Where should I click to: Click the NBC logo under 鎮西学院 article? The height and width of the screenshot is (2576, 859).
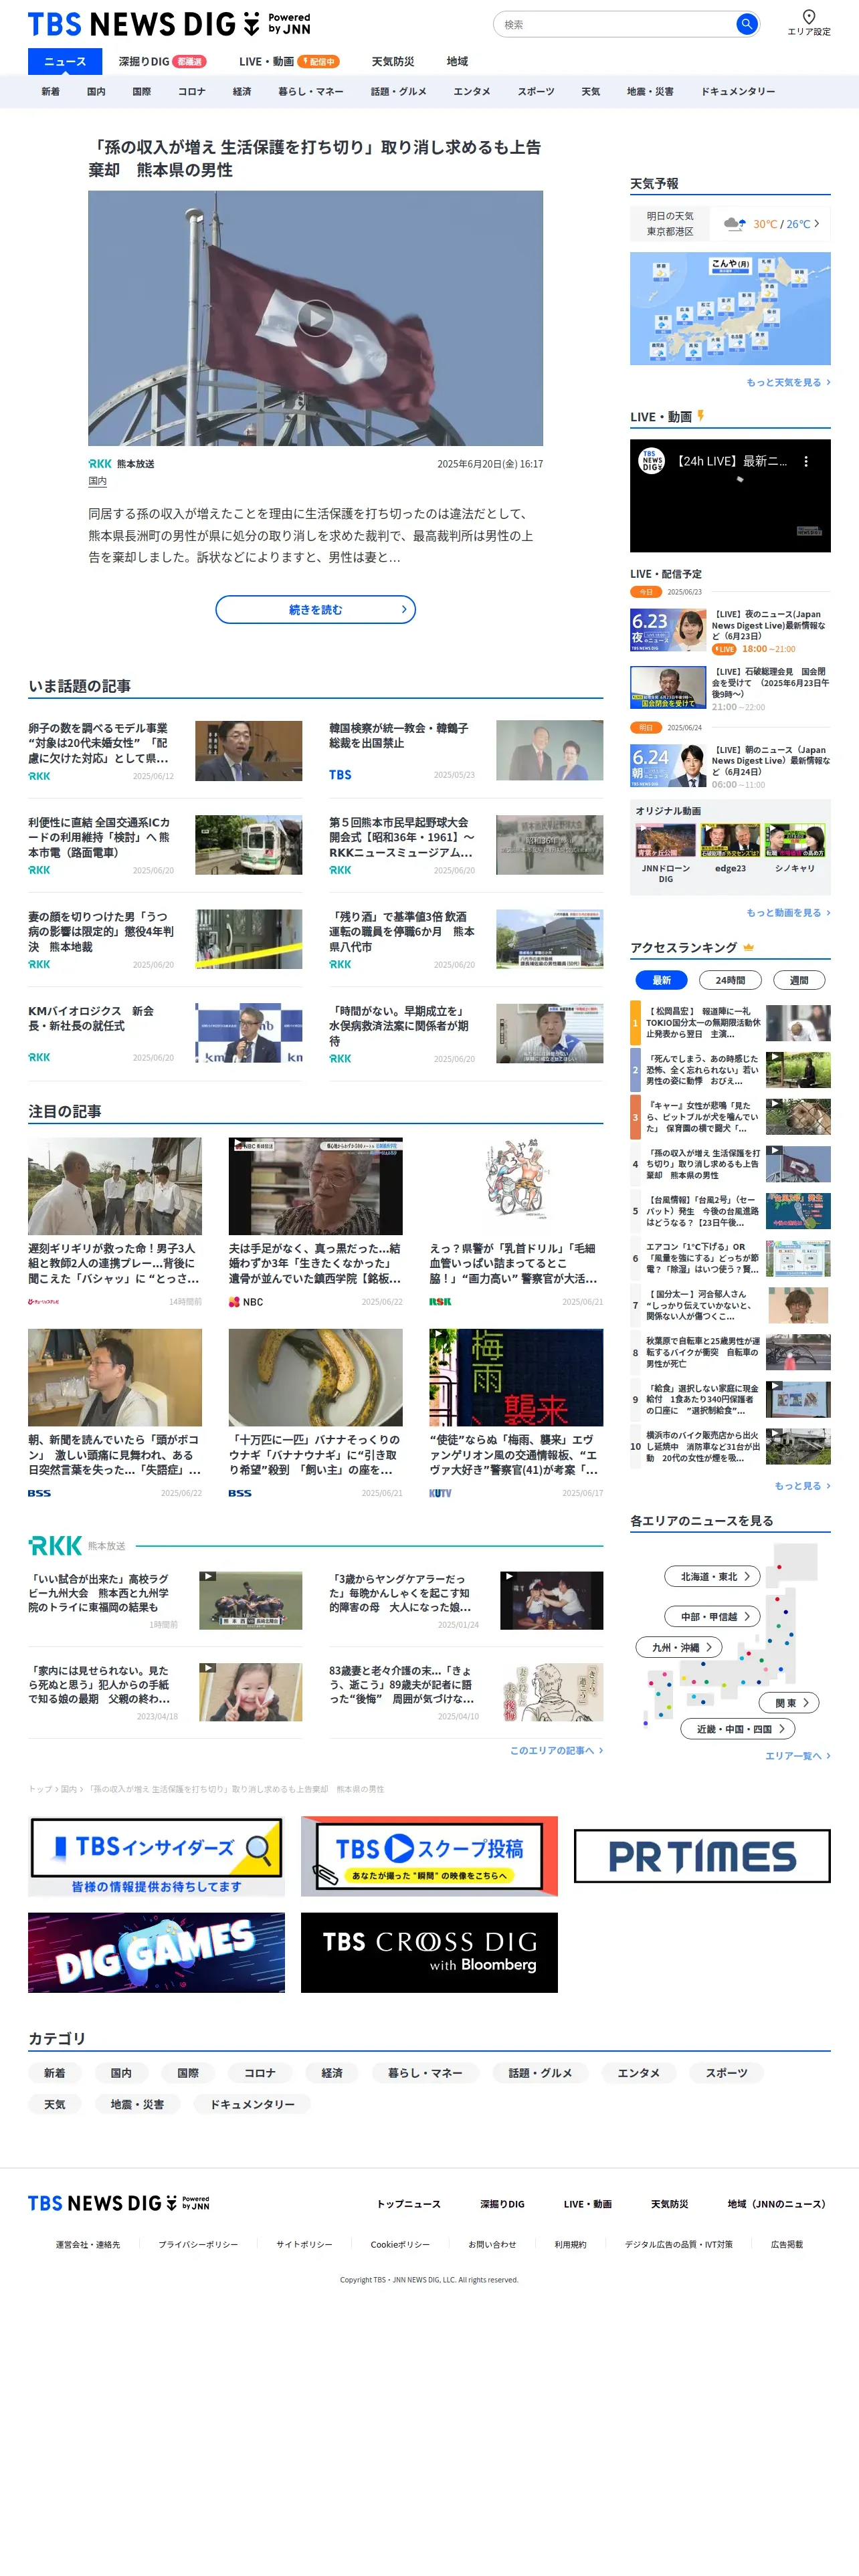pyautogui.click(x=246, y=1302)
